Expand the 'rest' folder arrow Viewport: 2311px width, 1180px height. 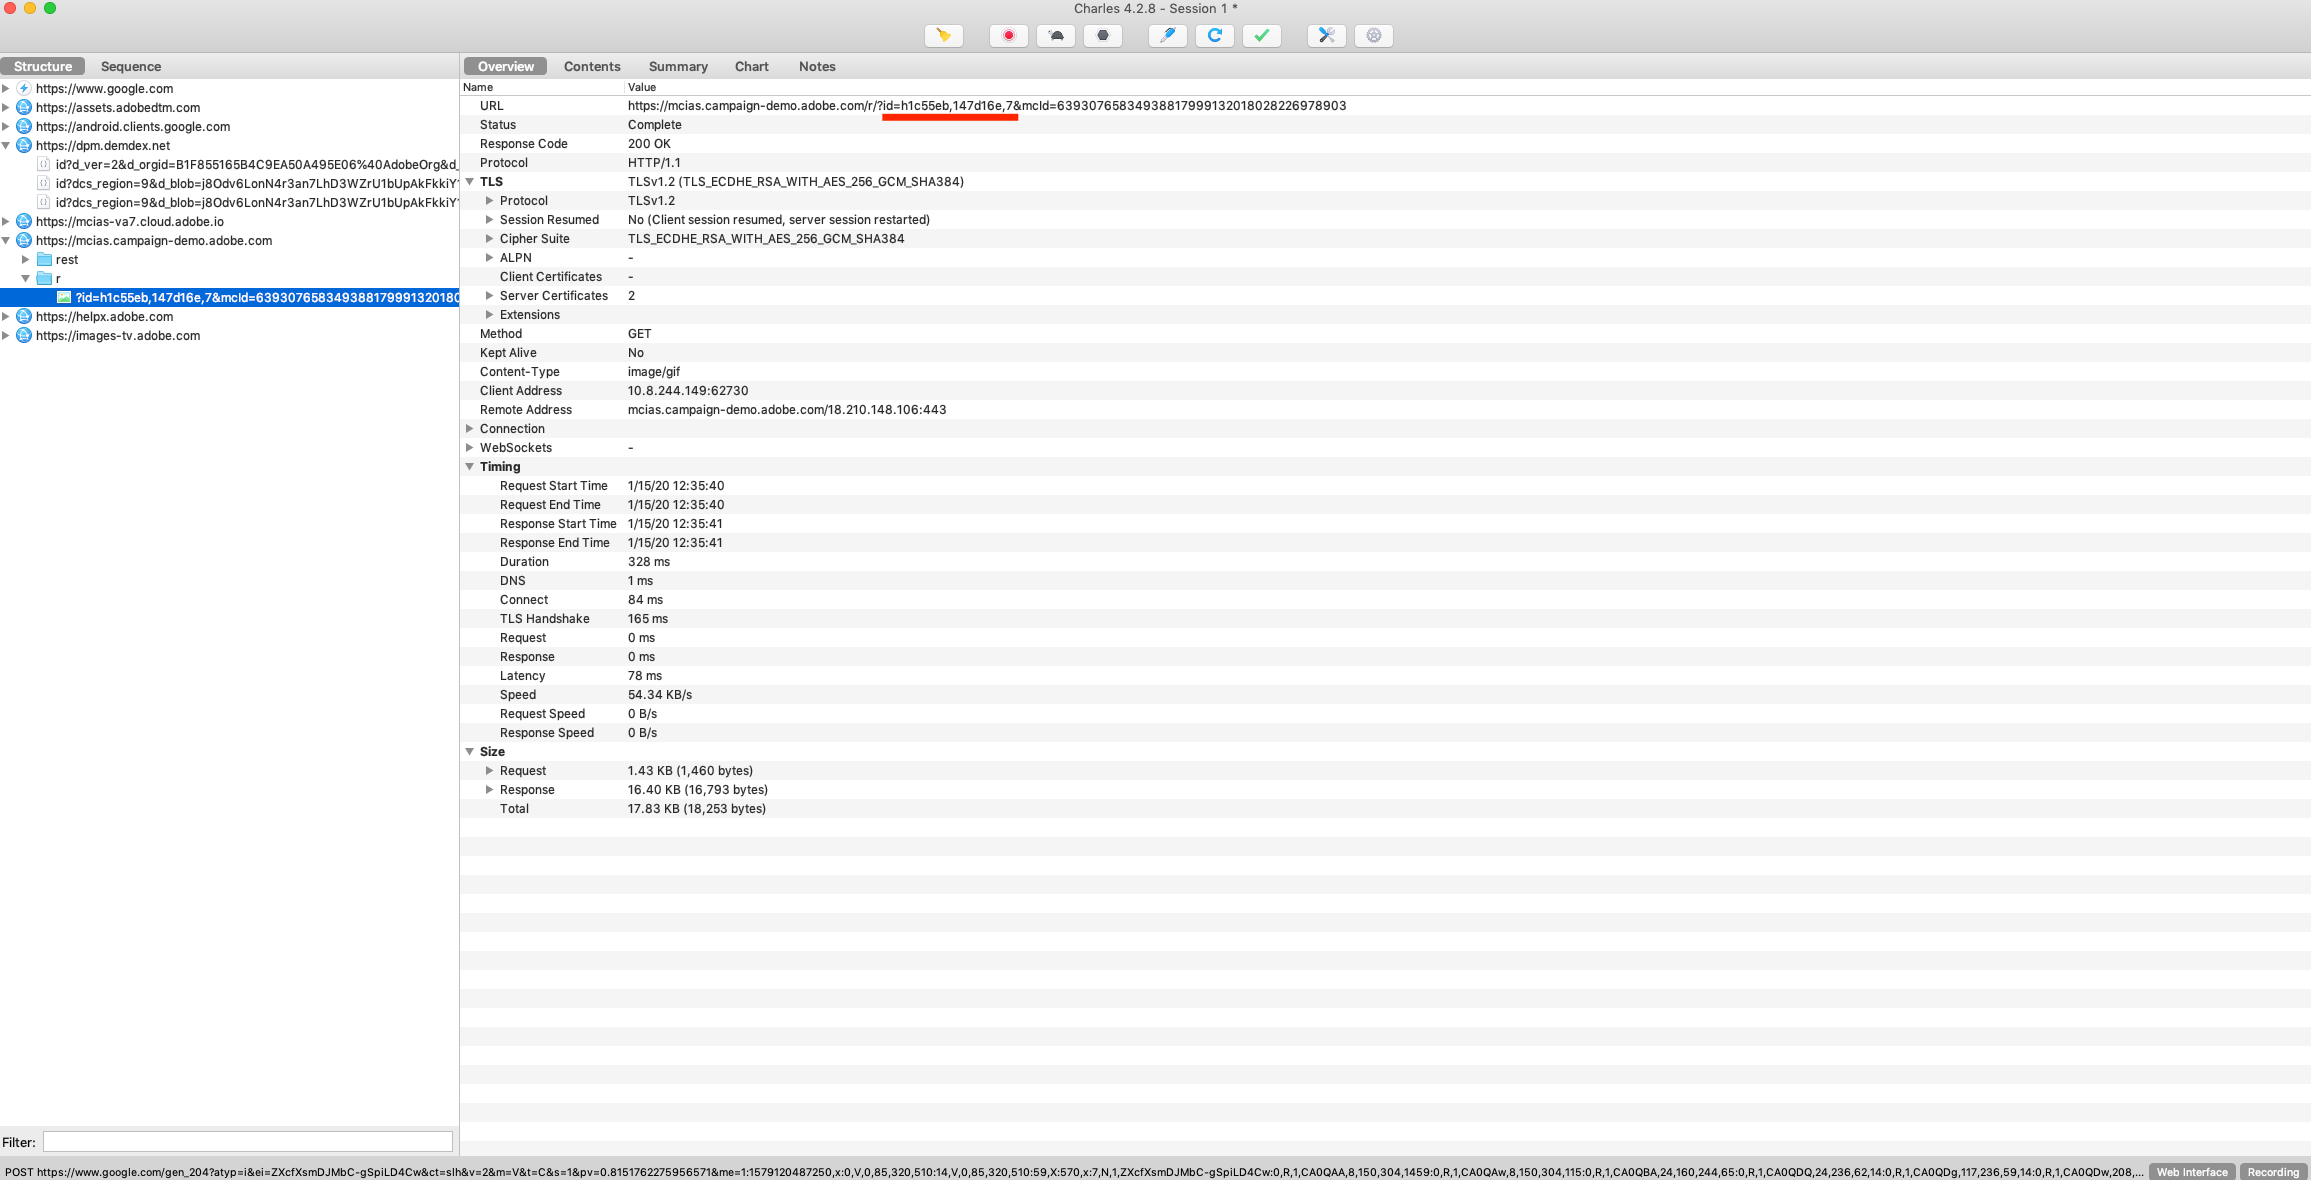(x=26, y=259)
